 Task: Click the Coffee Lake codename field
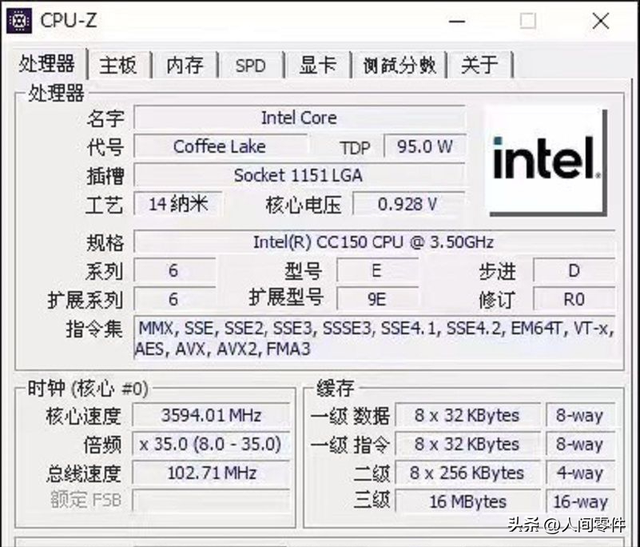tap(220, 146)
